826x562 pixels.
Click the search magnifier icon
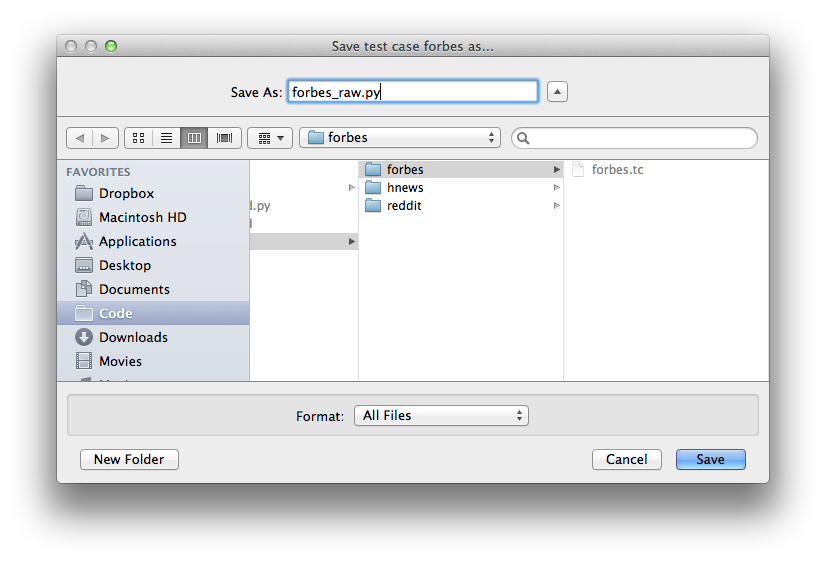pos(523,138)
